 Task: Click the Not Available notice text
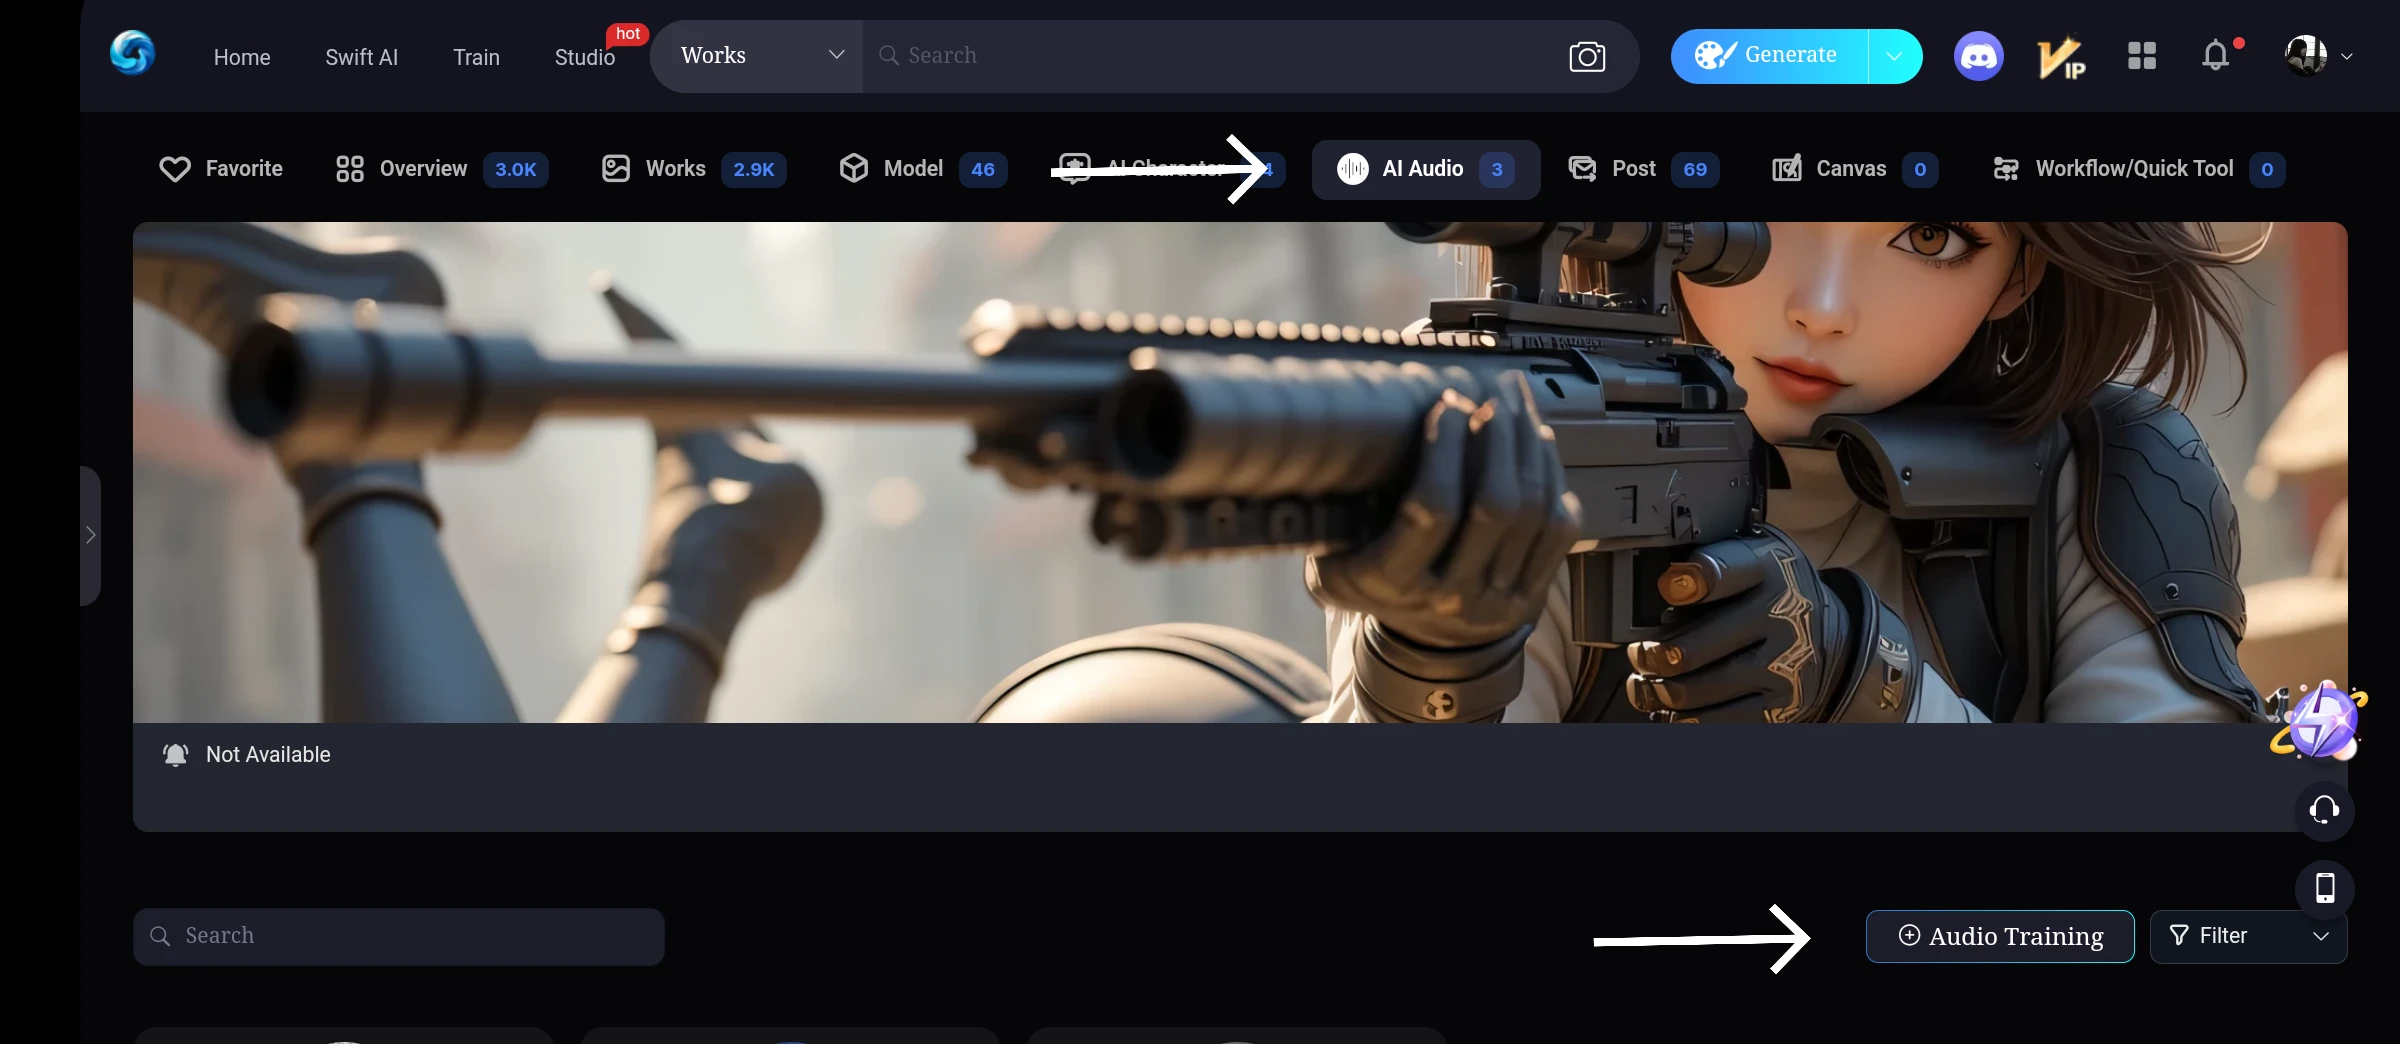268,755
